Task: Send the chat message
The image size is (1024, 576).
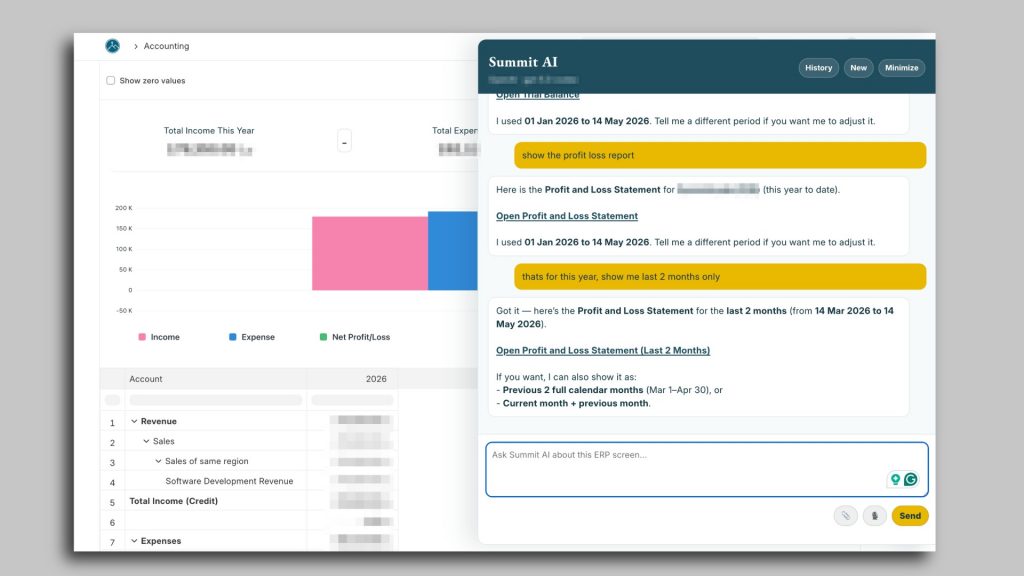Action: [x=910, y=515]
